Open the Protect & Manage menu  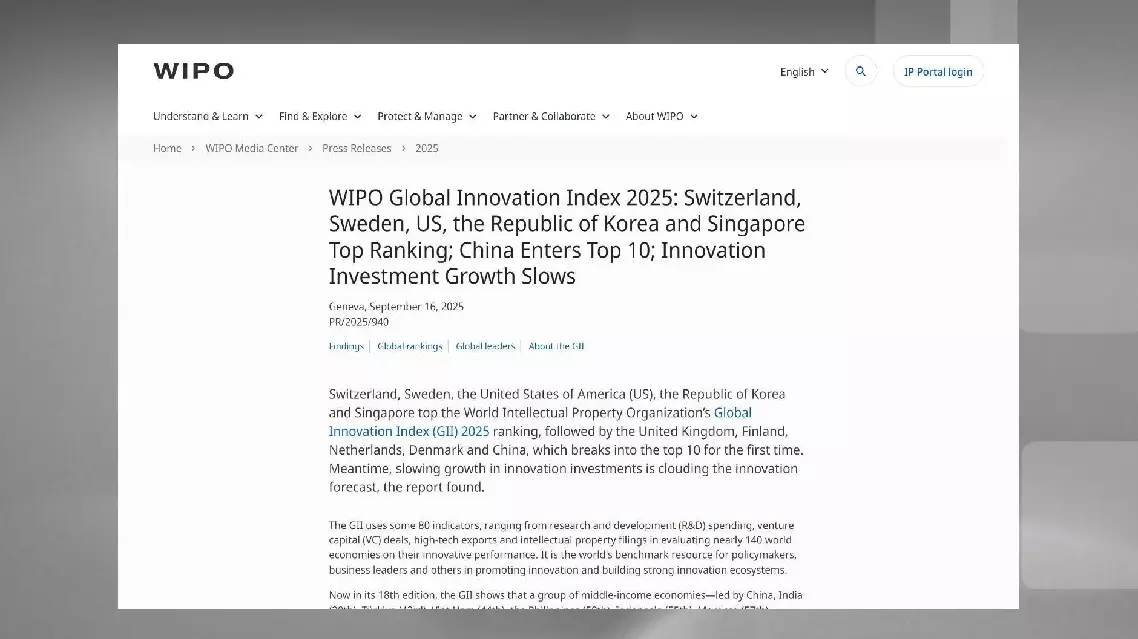[x=427, y=117]
